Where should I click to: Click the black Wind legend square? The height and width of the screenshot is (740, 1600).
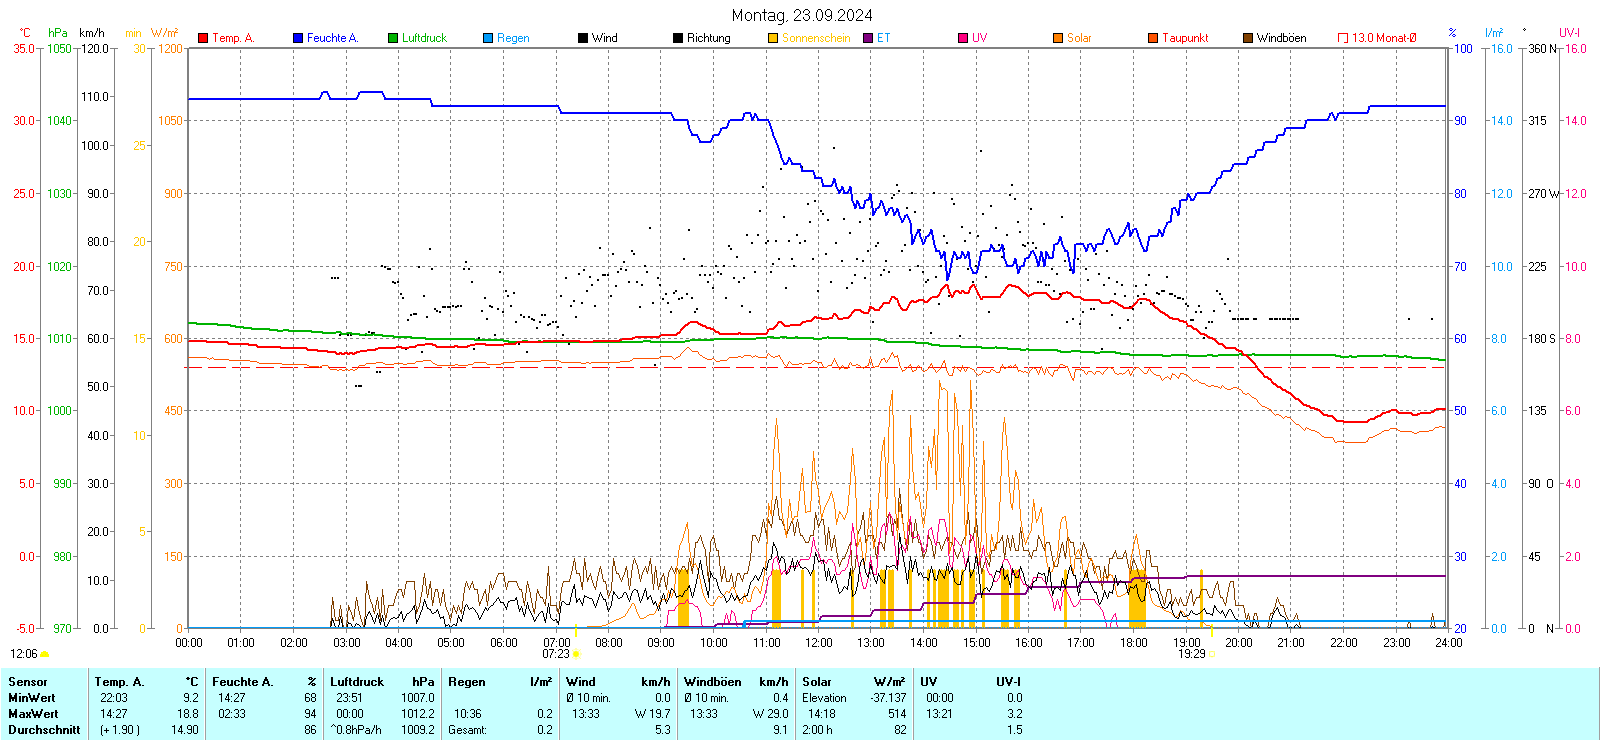(583, 38)
